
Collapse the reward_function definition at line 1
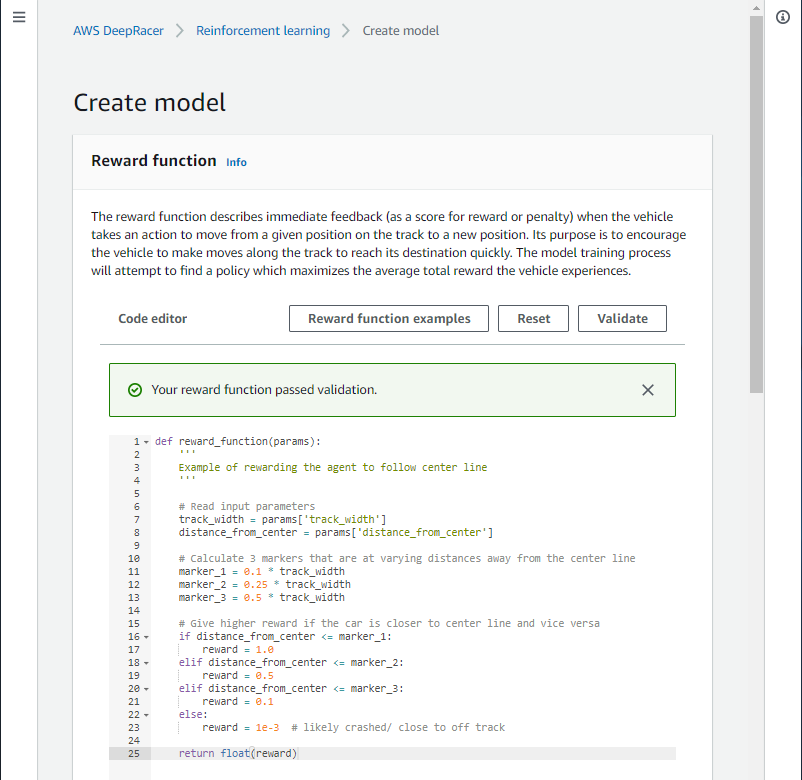(x=146, y=441)
